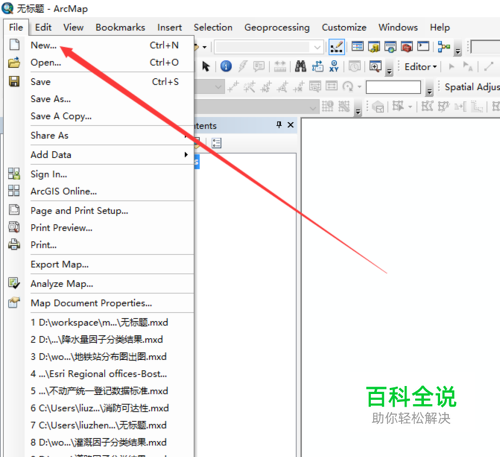Open the Insert menu
This screenshot has width=500, height=457.
click(x=169, y=27)
